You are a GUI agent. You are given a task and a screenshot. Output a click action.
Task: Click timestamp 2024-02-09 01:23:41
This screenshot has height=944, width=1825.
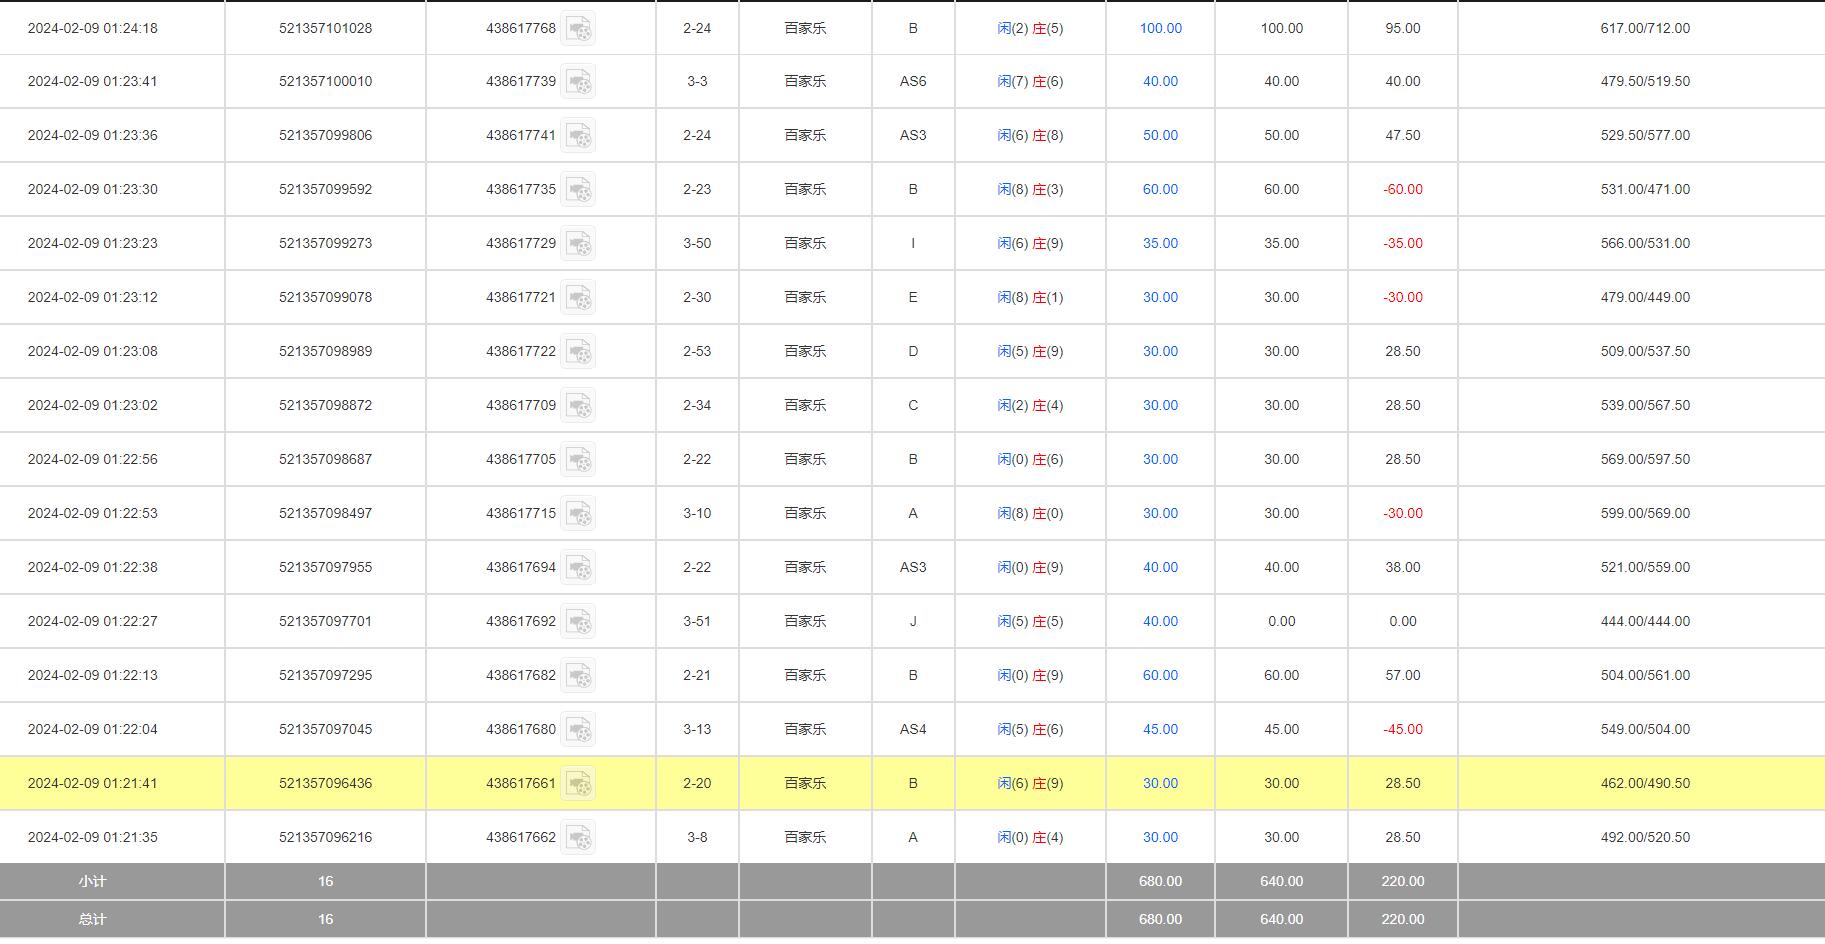pos(93,81)
